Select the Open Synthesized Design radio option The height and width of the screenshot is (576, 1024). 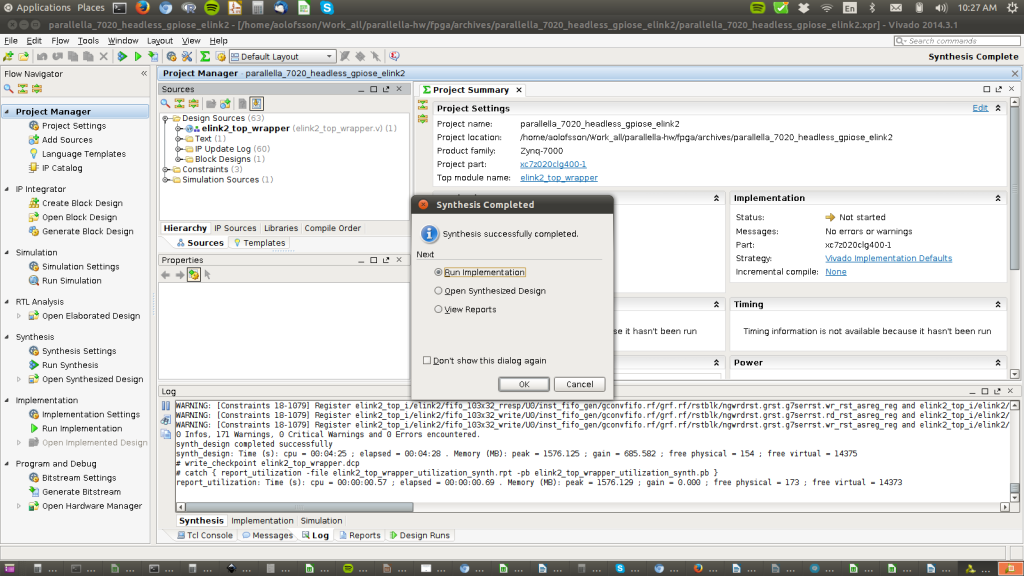point(438,291)
